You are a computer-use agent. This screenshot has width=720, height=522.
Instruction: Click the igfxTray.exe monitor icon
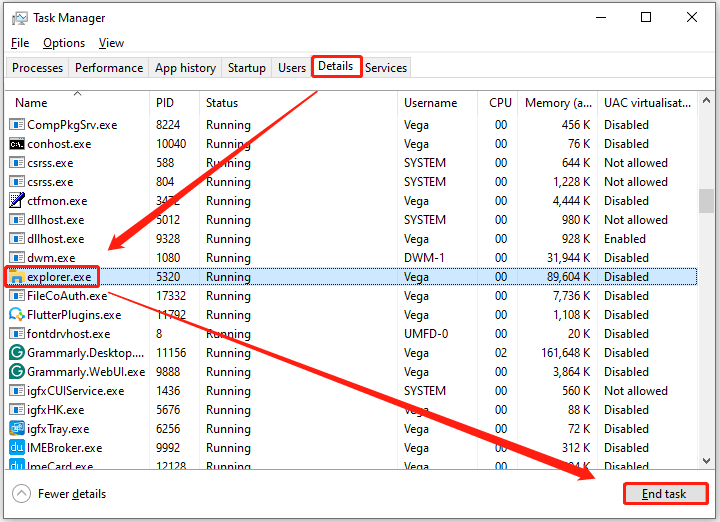click(x=17, y=428)
